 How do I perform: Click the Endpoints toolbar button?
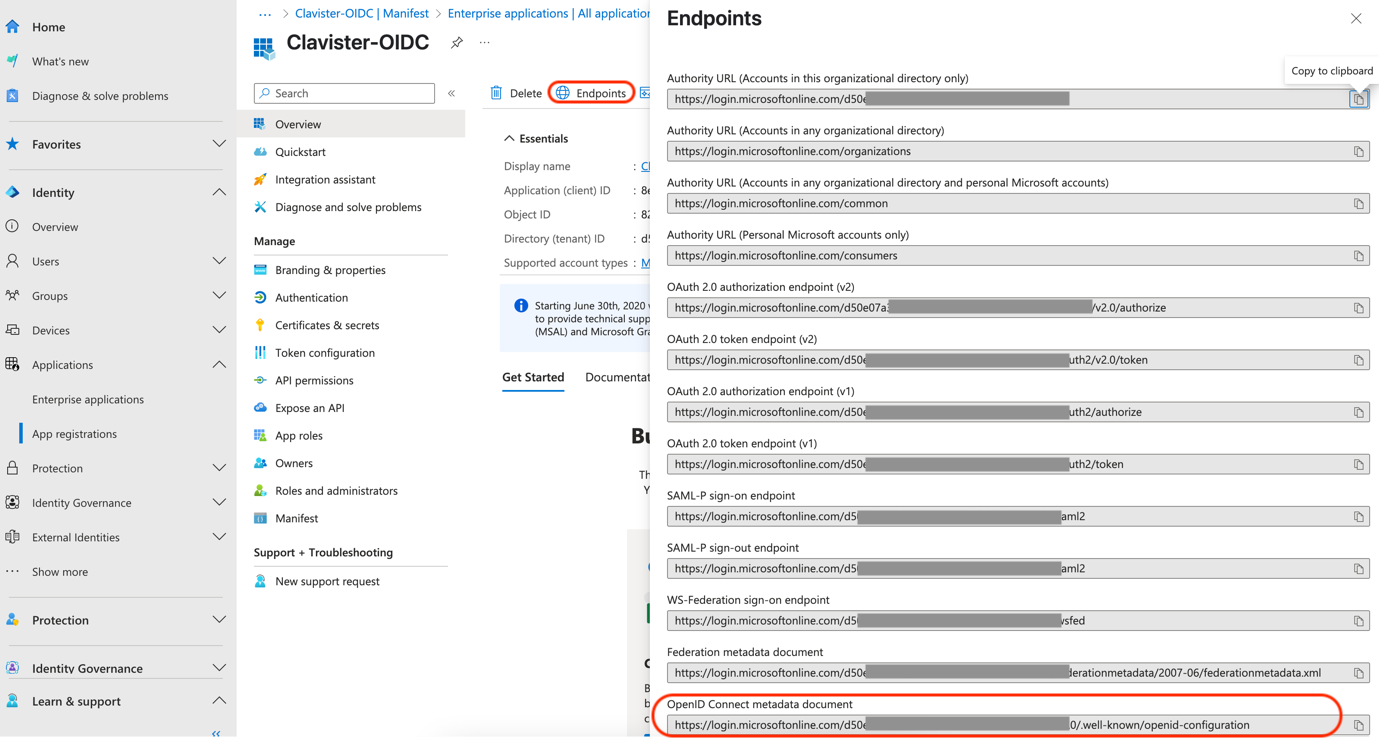pos(591,93)
